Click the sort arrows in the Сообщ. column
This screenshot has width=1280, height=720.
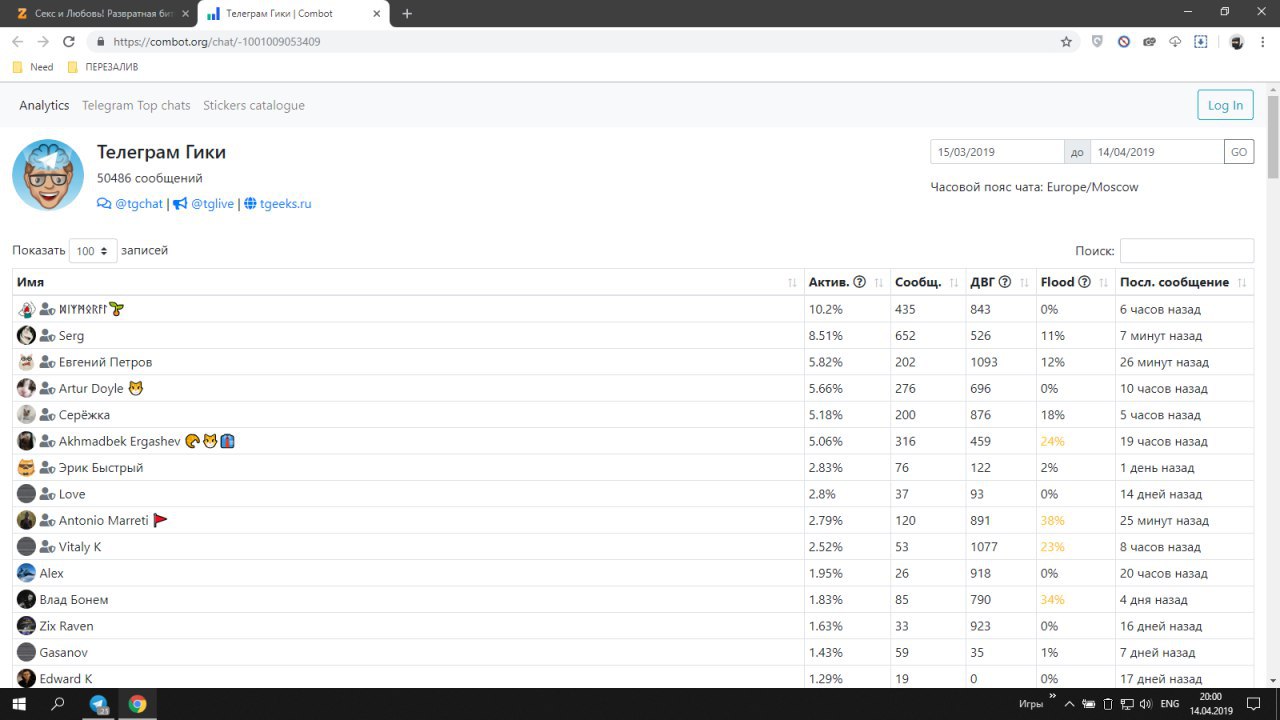tap(954, 283)
